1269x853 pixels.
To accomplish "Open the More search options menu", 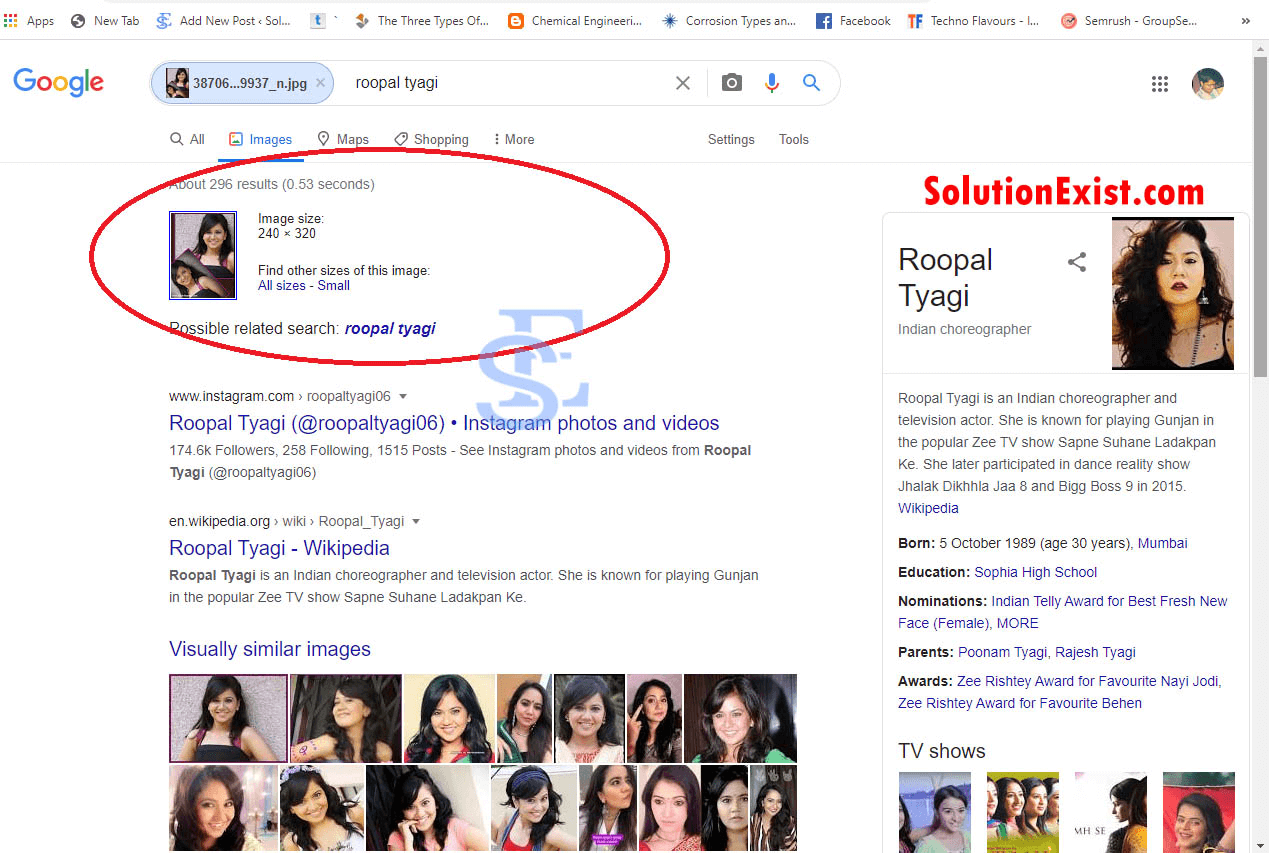I will pyautogui.click(x=513, y=139).
